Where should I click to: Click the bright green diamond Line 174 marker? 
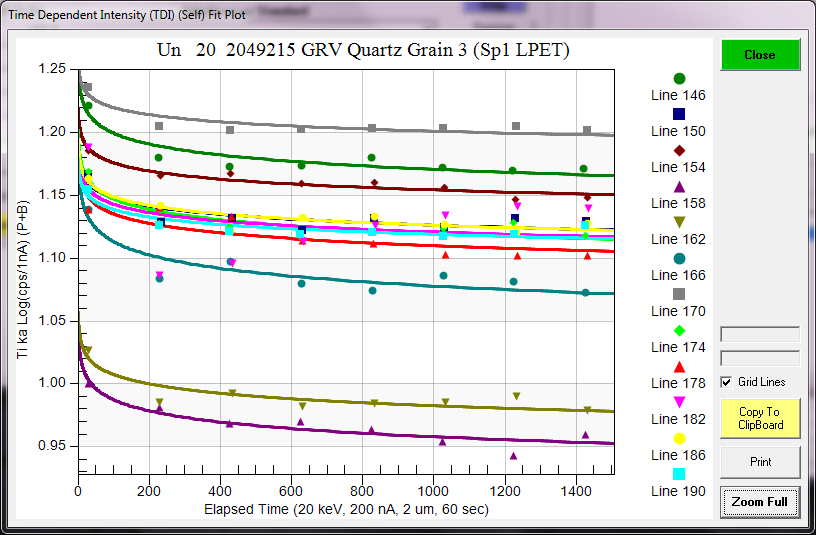[679, 330]
